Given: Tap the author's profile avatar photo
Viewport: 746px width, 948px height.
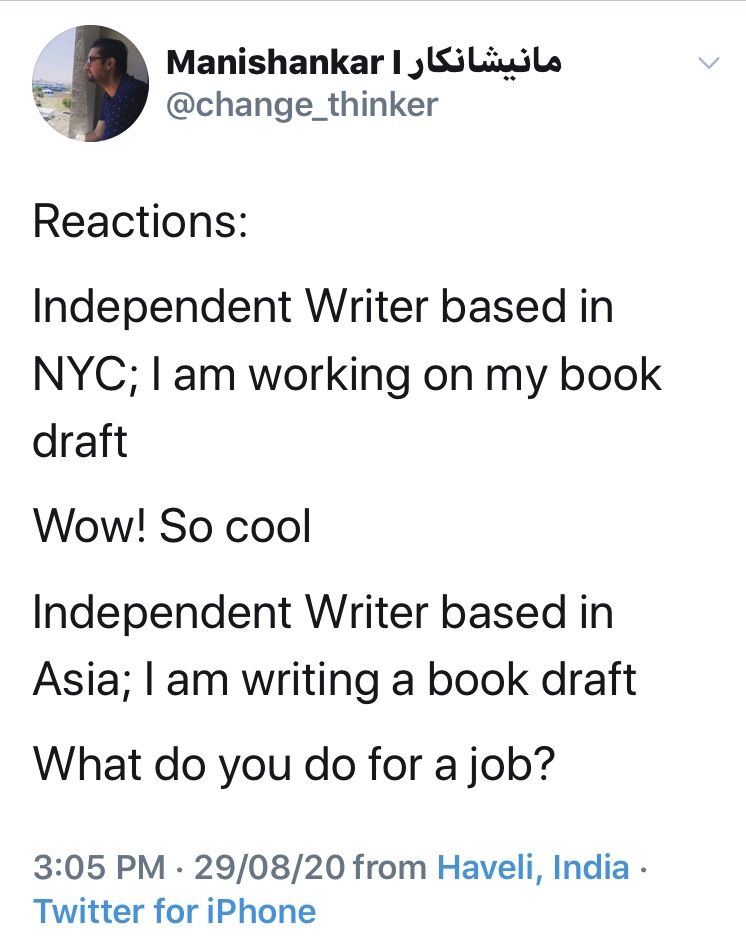Looking at the screenshot, I should click(91, 83).
